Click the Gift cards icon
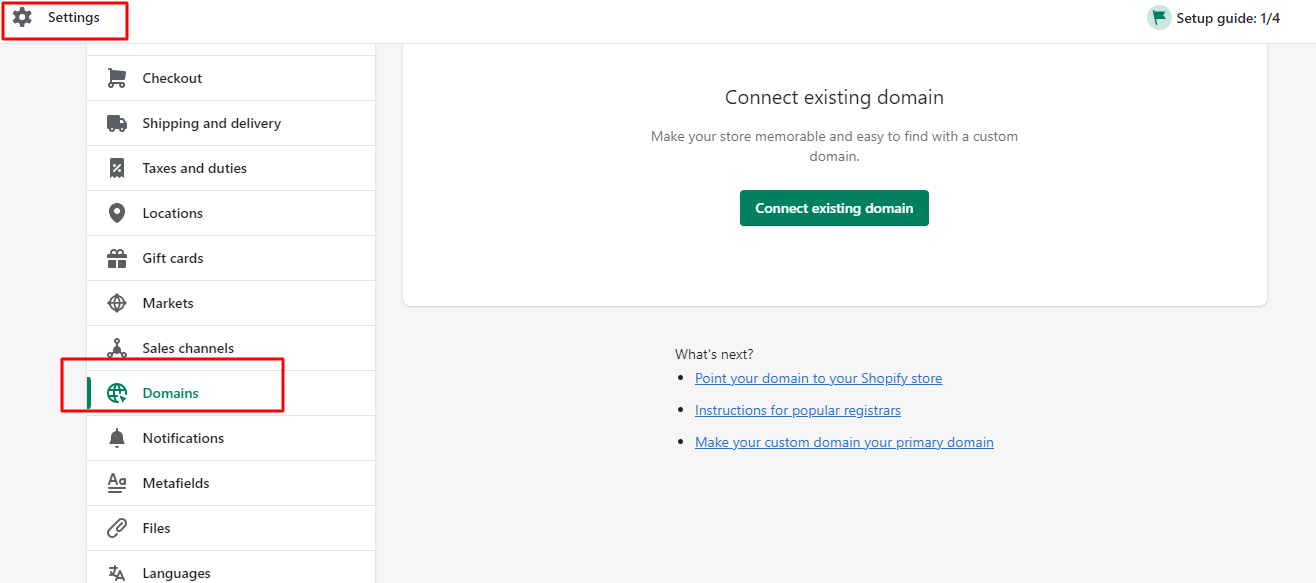This screenshot has width=1316, height=583. tap(116, 257)
